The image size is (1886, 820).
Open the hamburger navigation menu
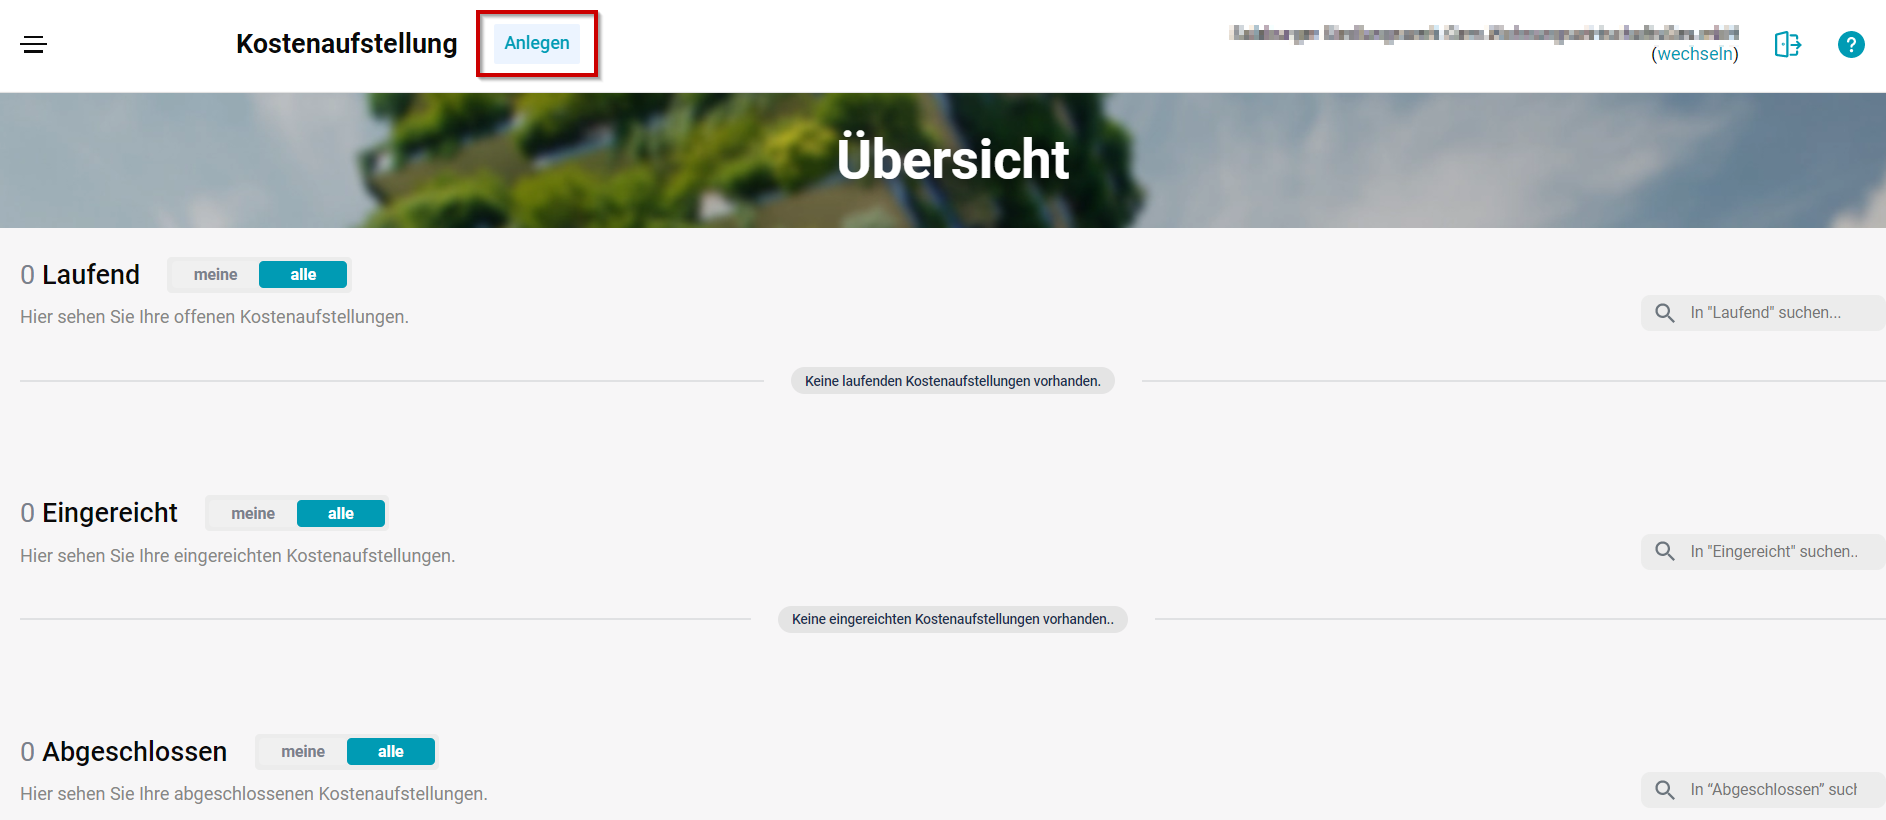click(34, 44)
